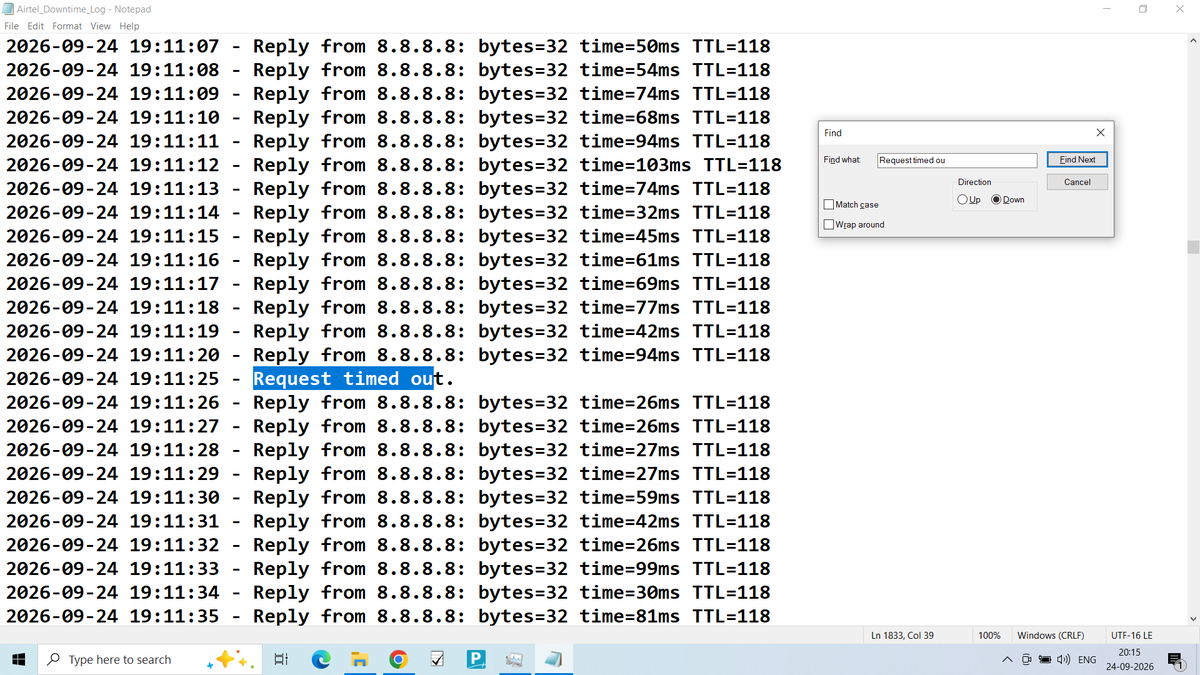The image size is (1200, 675).
Task: Click the Notepad icon in the title bar
Action: point(8,9)
